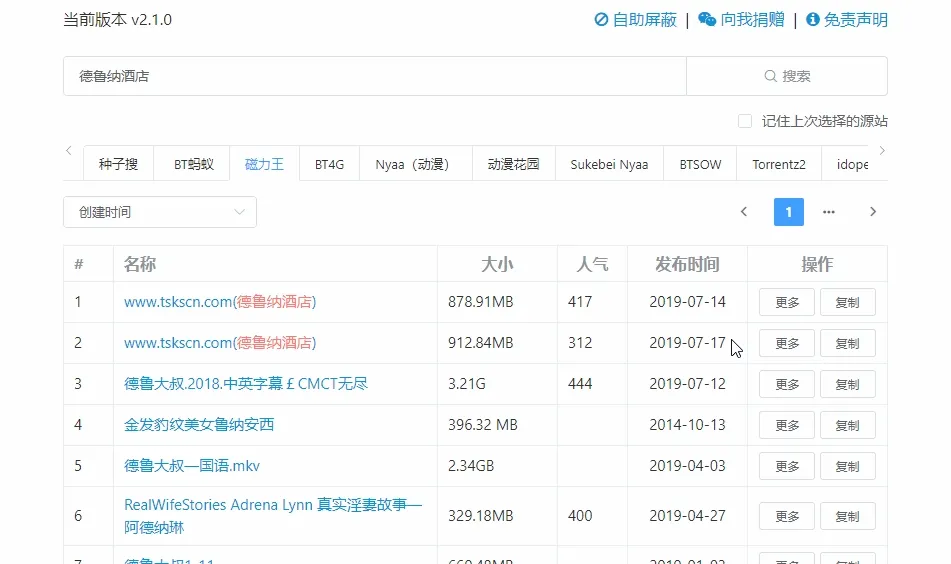The width and height of the screenshot is (951, 564).
Task: Click the 2019-07-14 date cell
Action: pos(687,302)
